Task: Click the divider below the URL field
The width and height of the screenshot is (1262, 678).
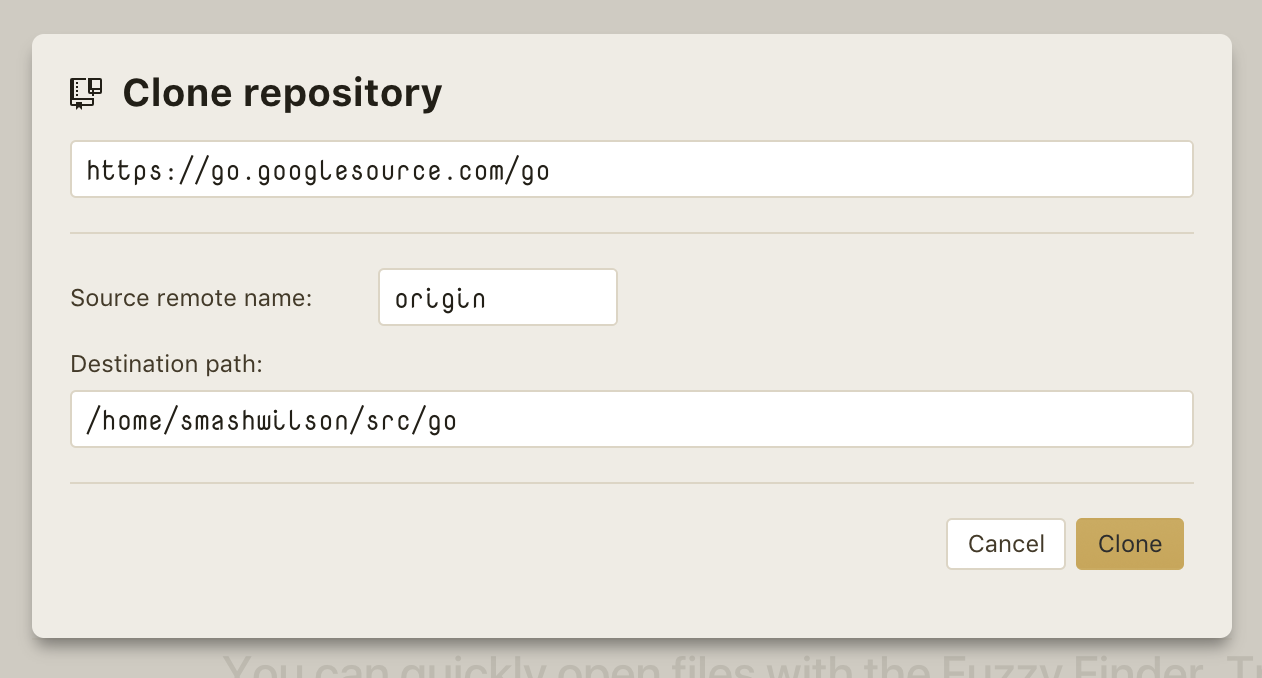Action: 631,233
